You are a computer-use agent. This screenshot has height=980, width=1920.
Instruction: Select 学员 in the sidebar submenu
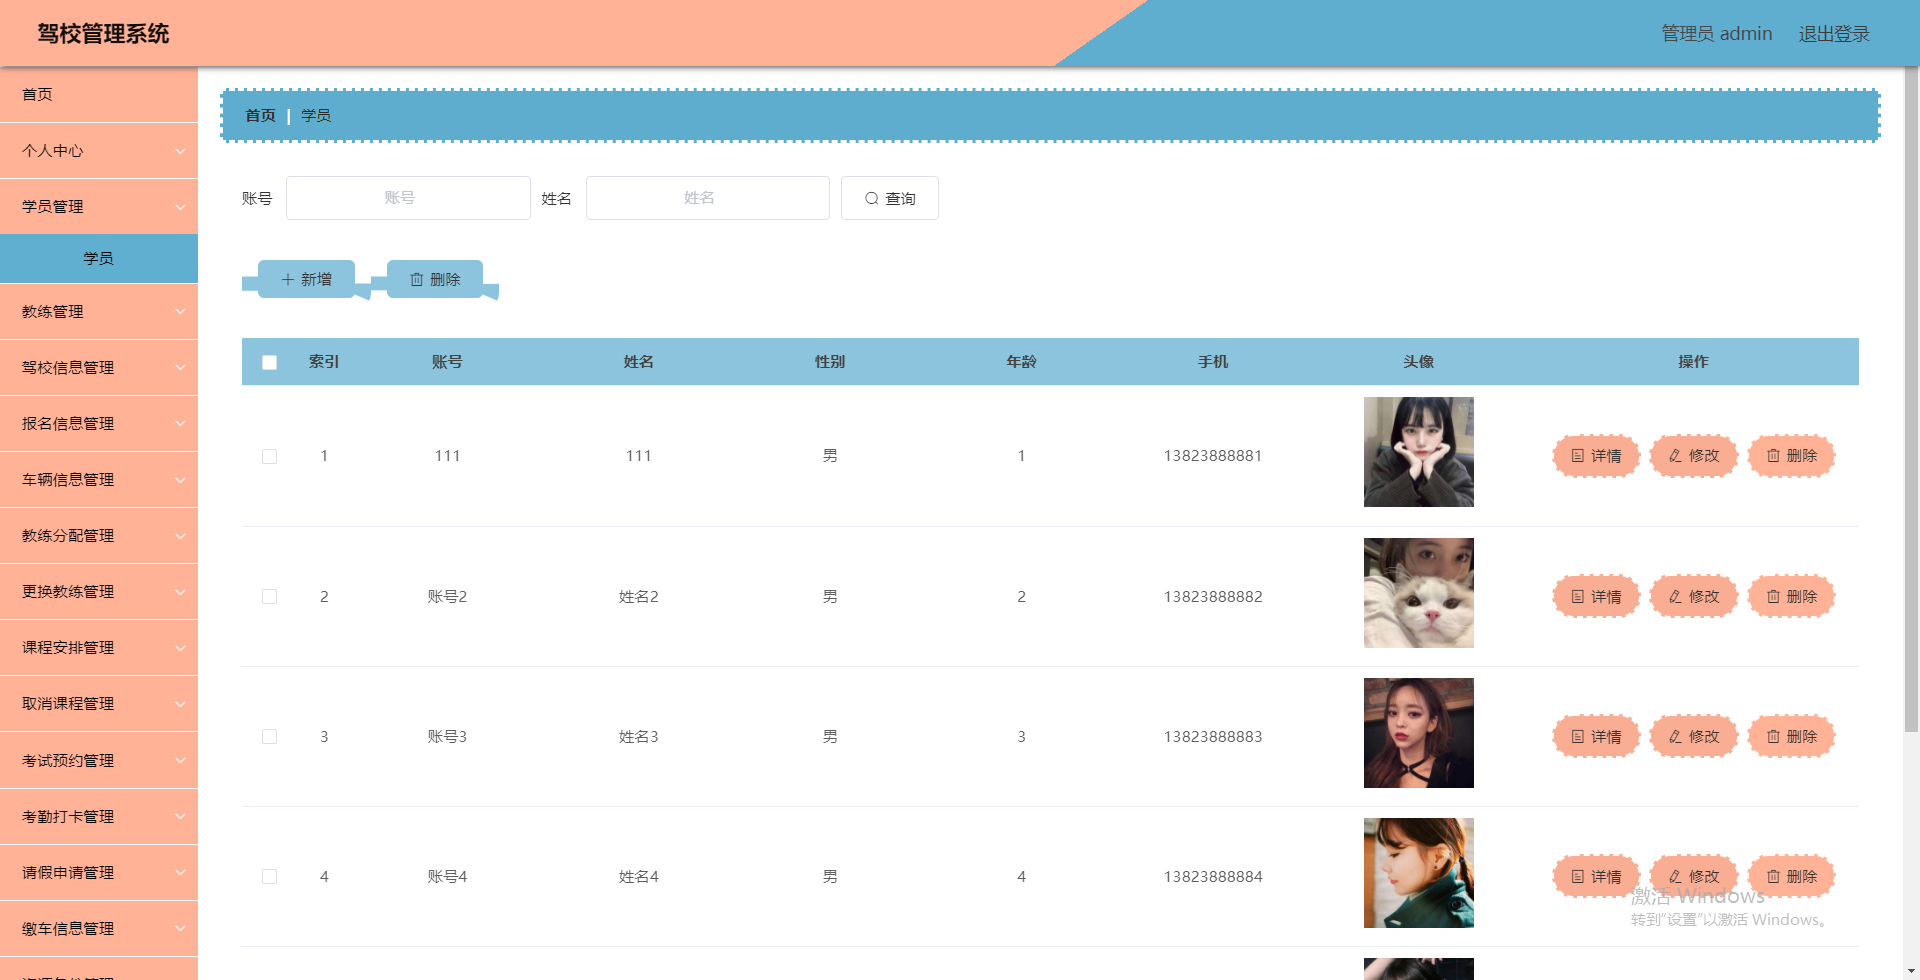point(98,258)
